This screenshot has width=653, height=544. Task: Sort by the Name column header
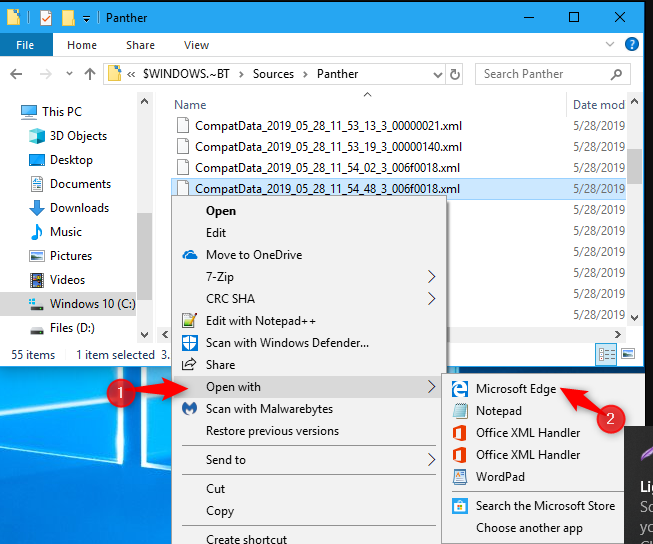point(190,105)
